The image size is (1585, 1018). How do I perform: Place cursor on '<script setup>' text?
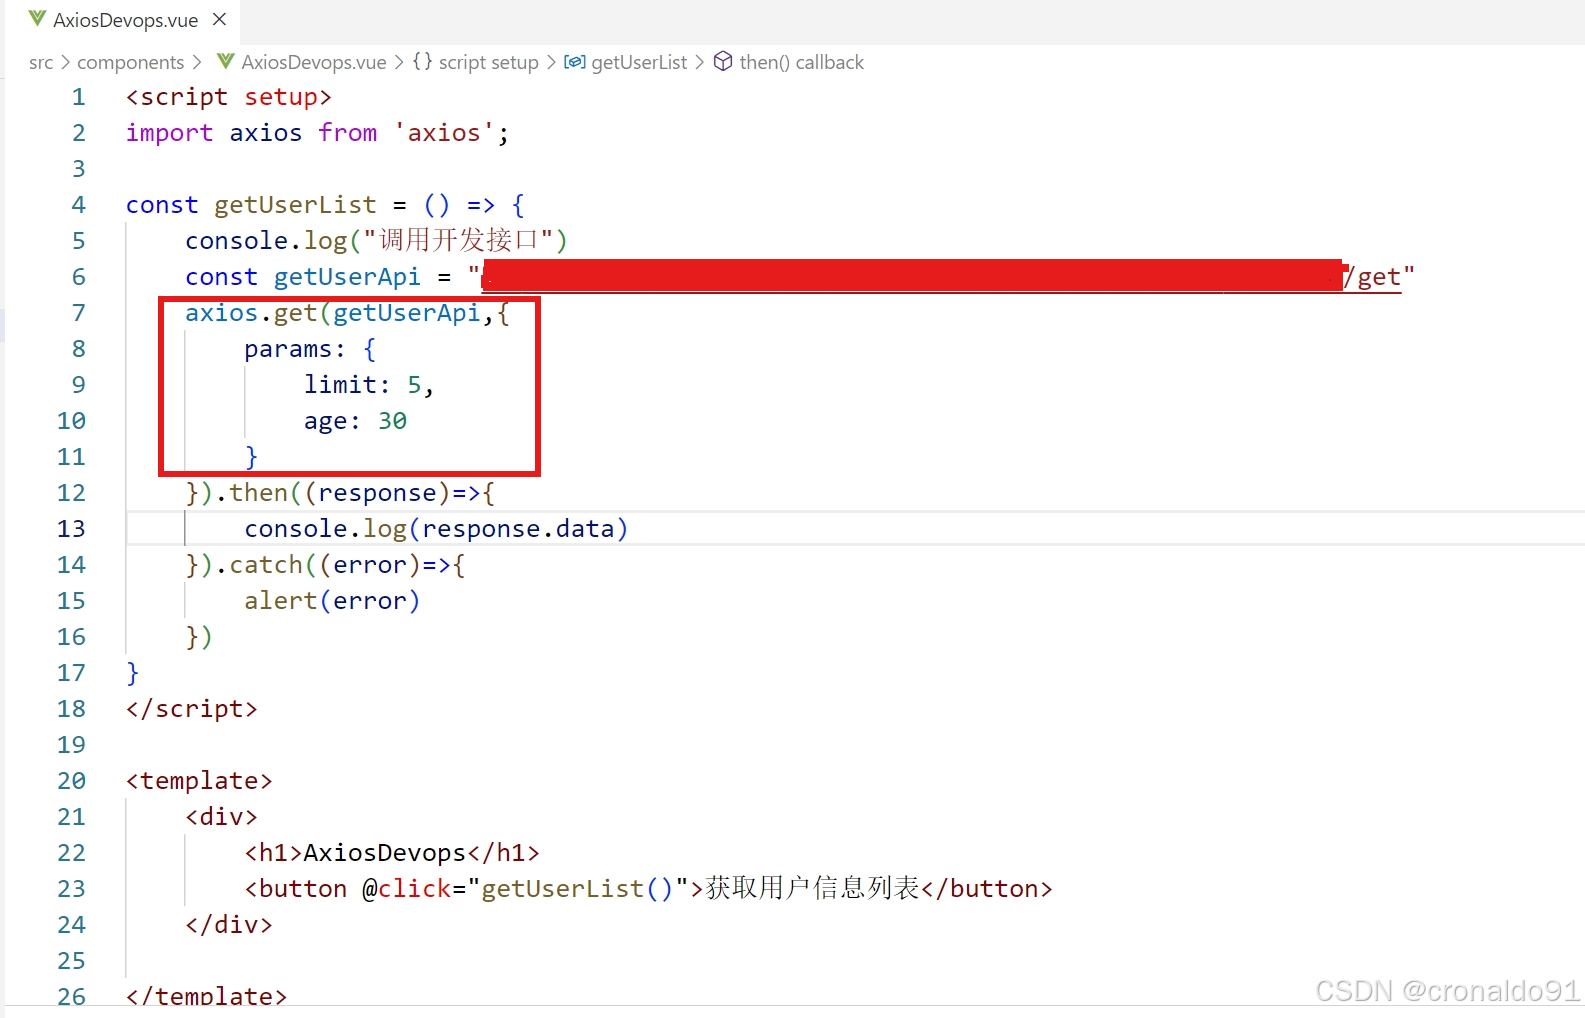point(228,97)
